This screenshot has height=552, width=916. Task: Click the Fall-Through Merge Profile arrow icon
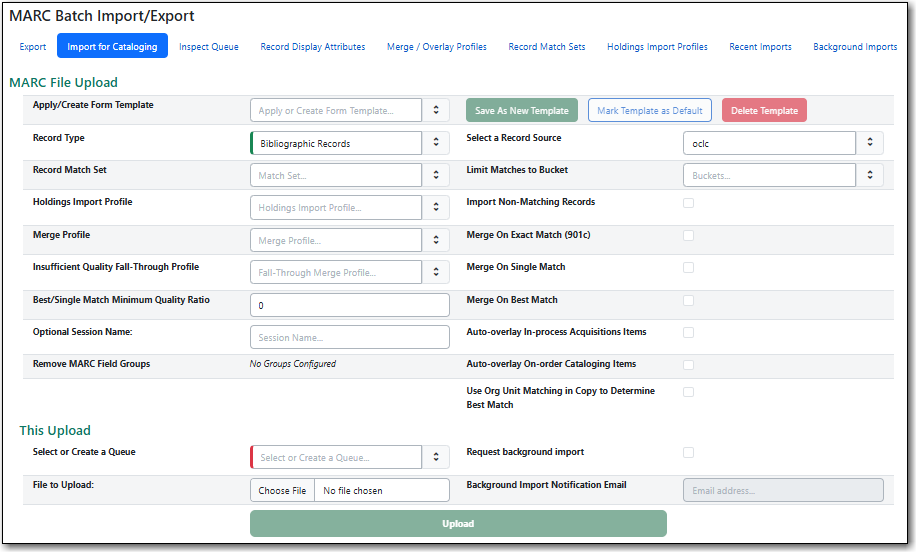pyautogui.click(x=436, y=272)
